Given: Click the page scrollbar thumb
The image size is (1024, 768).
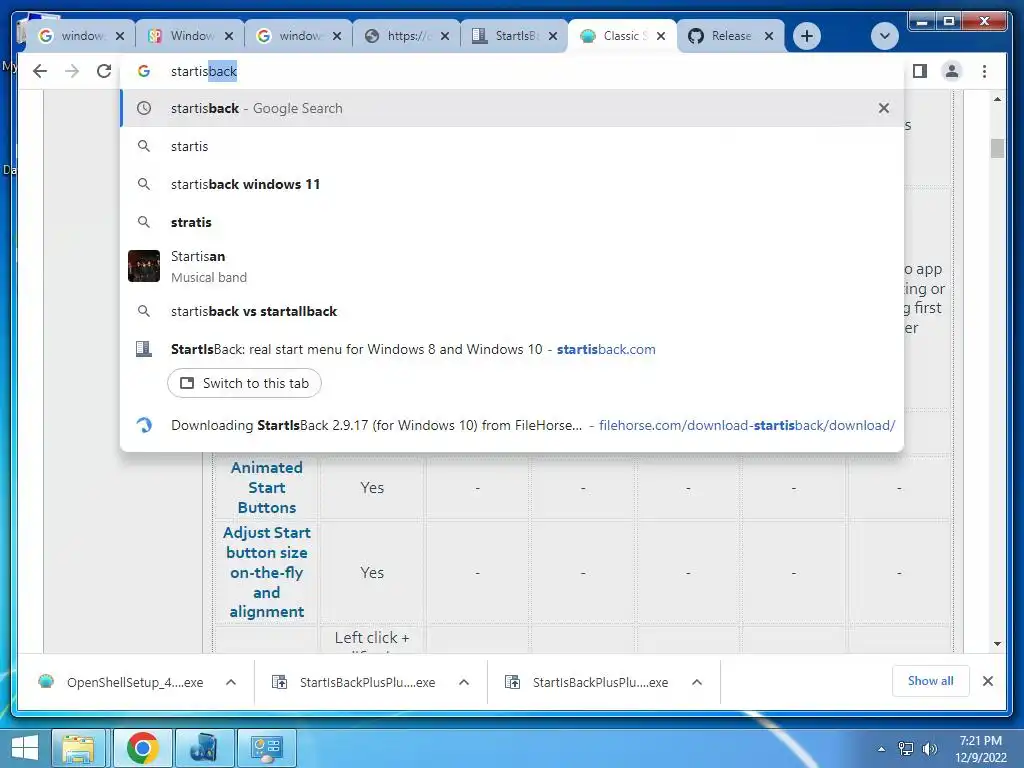Looking at the screenshot, I should (997, 148).
